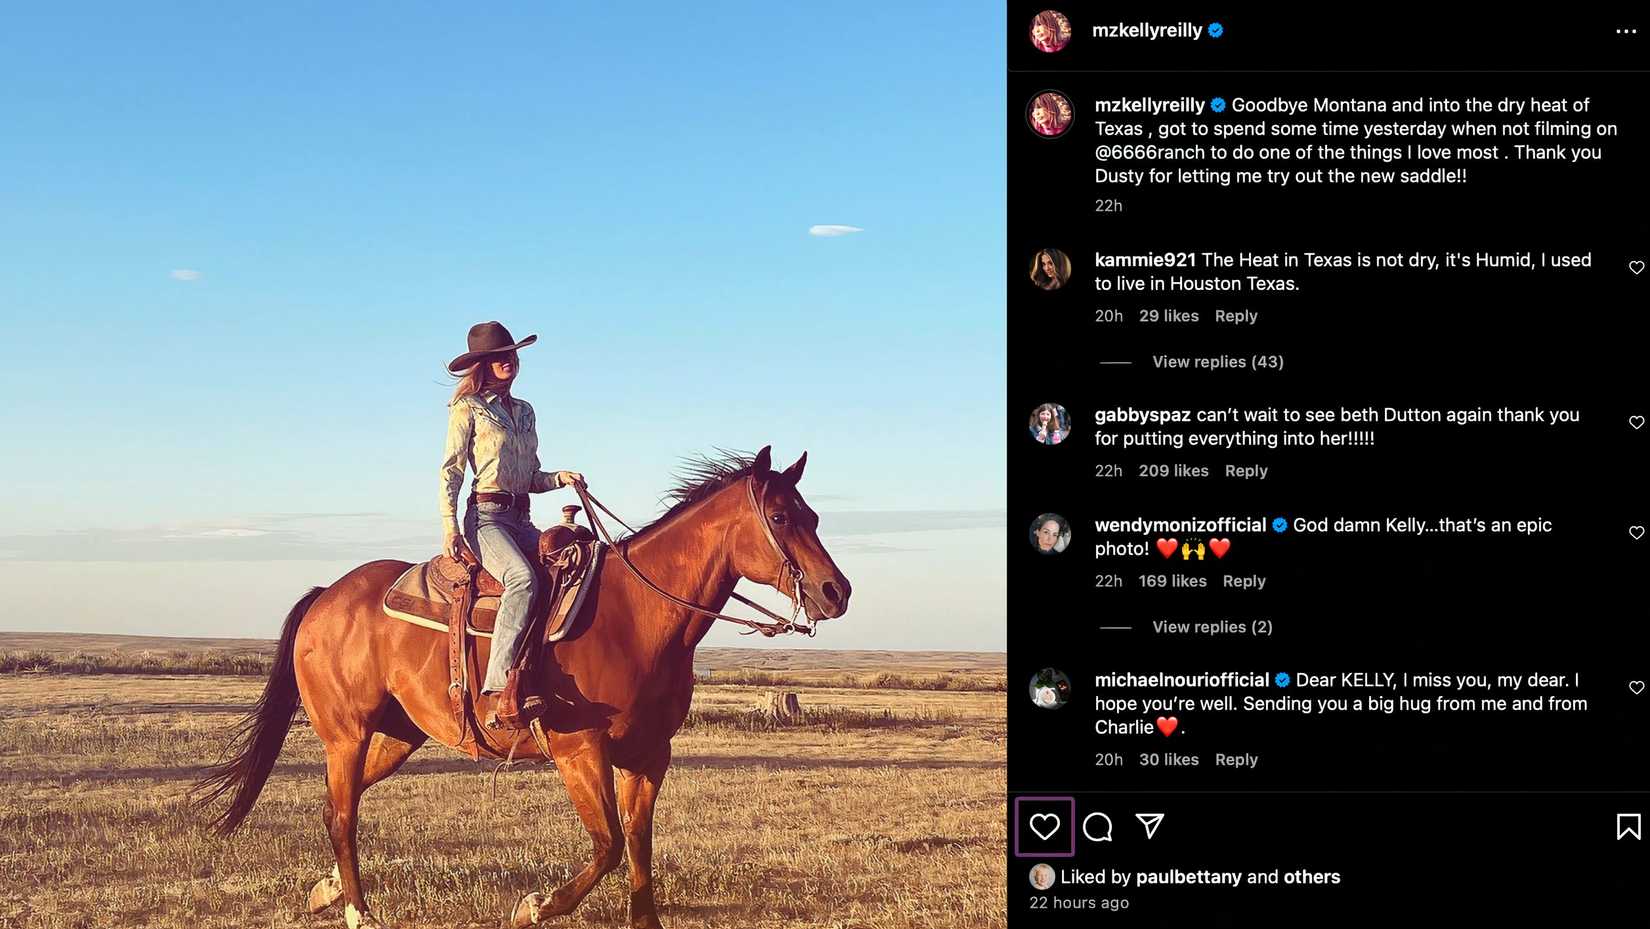Viewport: 1650px width, 929px height.
Task: Open michaelnouriofficial's profile avatar
Action: [1050, 689]
